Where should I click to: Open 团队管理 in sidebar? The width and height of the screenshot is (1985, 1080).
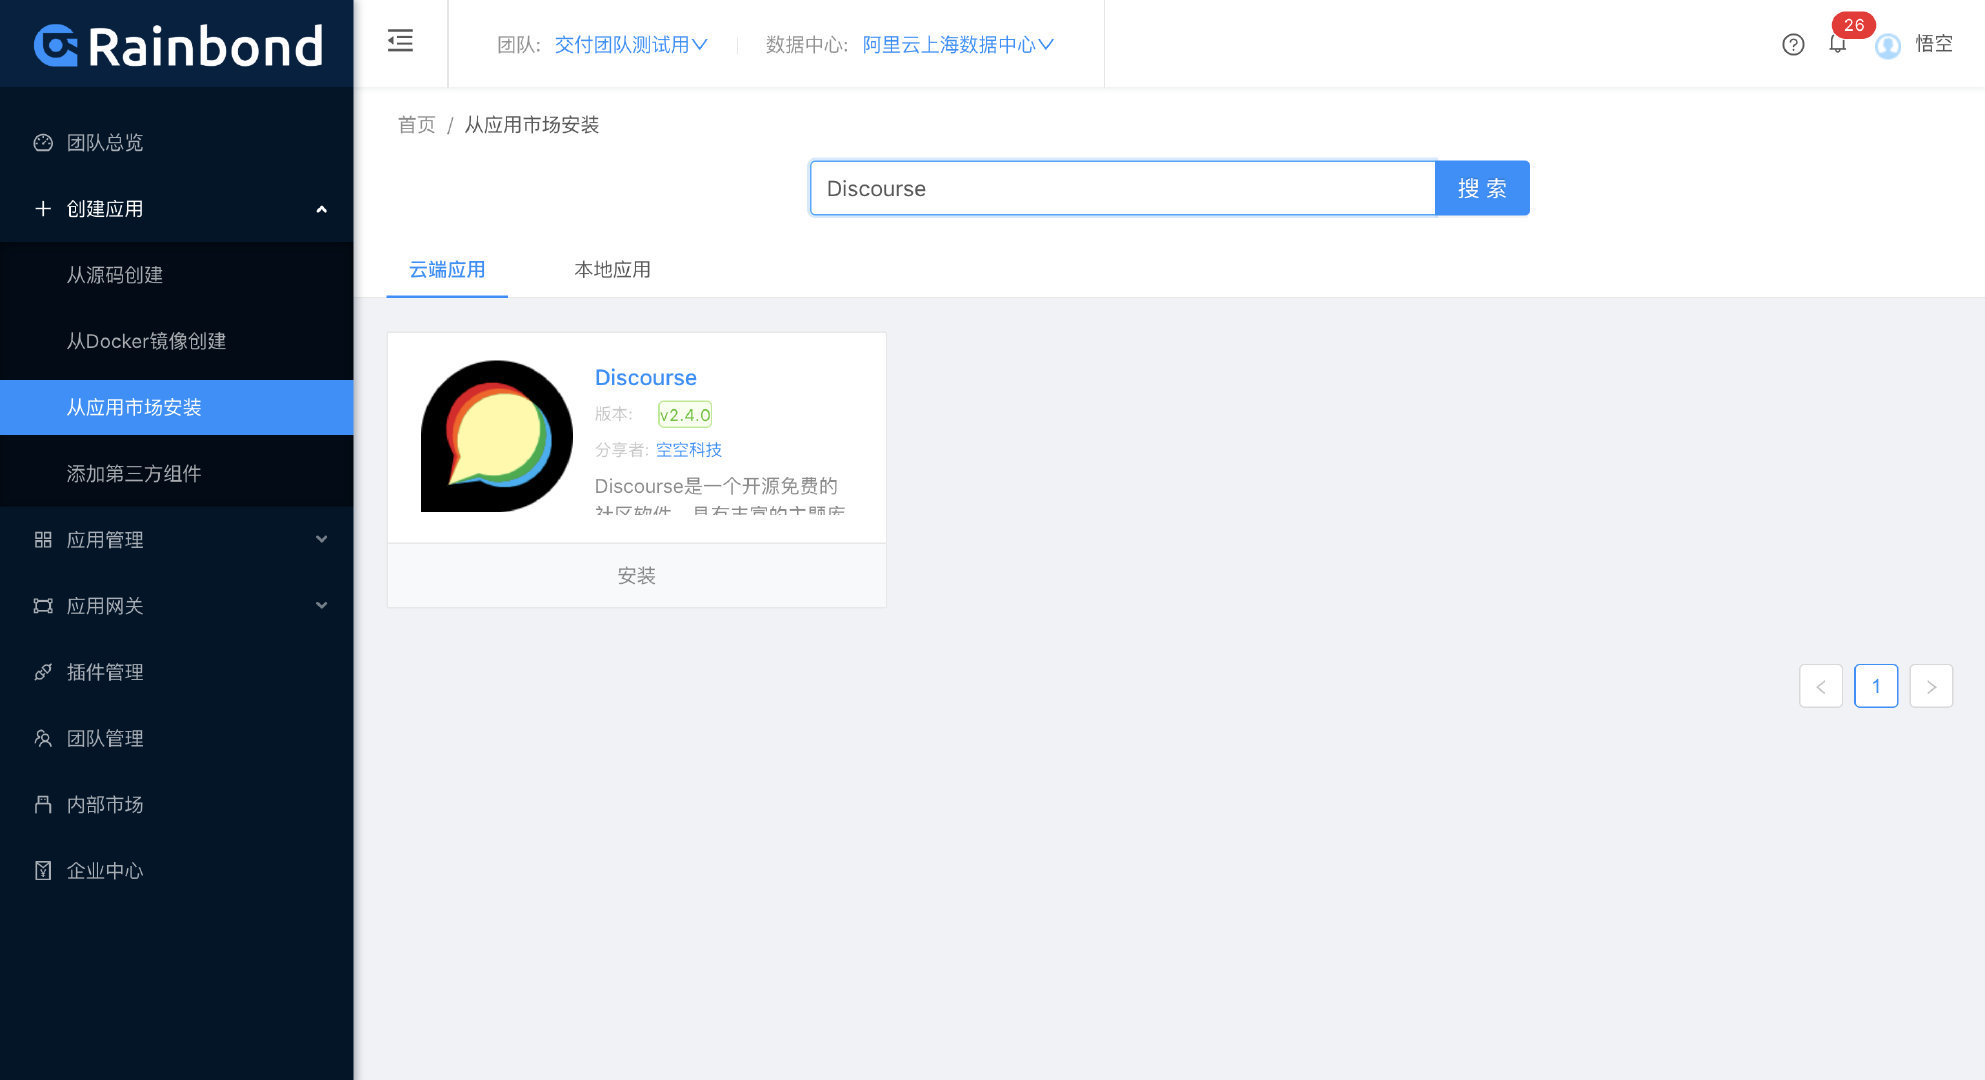coord(104,738)
